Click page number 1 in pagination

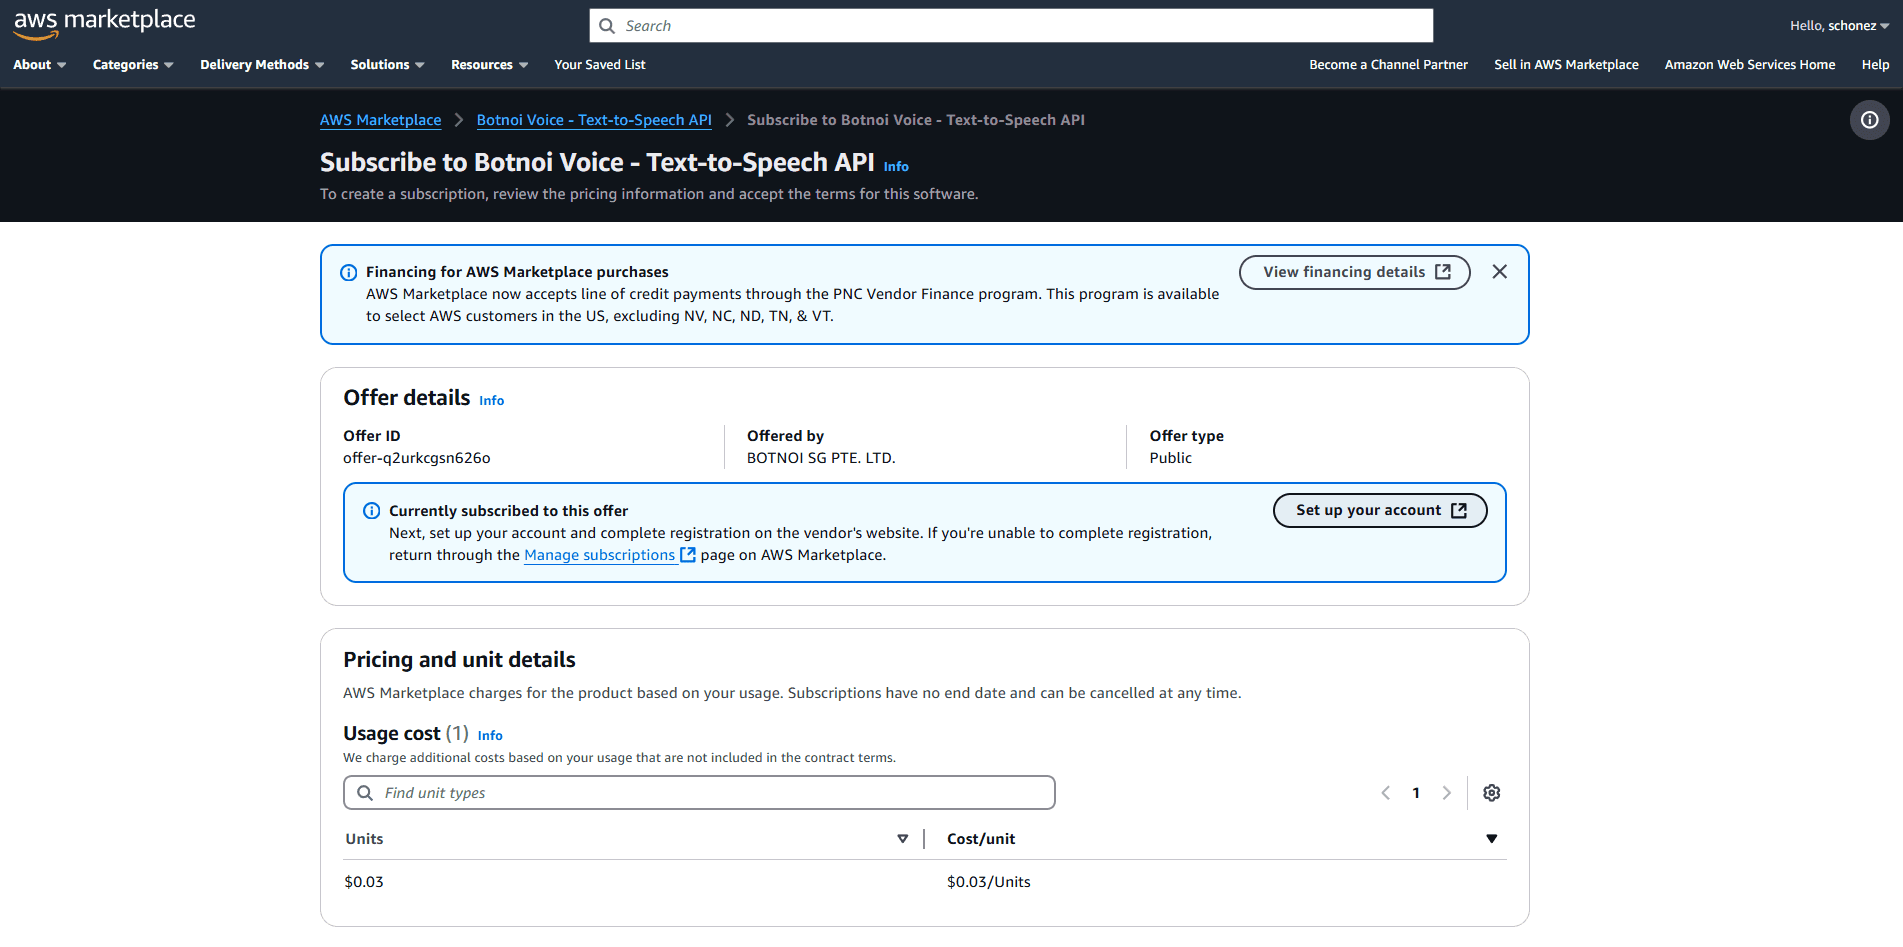point(1416,793)
